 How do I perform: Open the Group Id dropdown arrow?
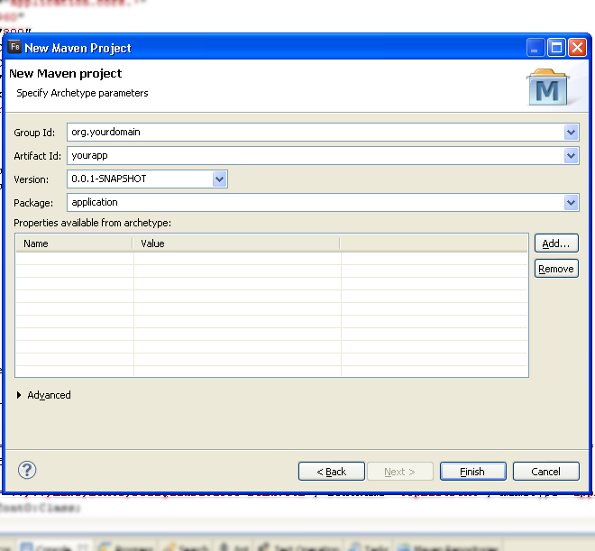571,132
